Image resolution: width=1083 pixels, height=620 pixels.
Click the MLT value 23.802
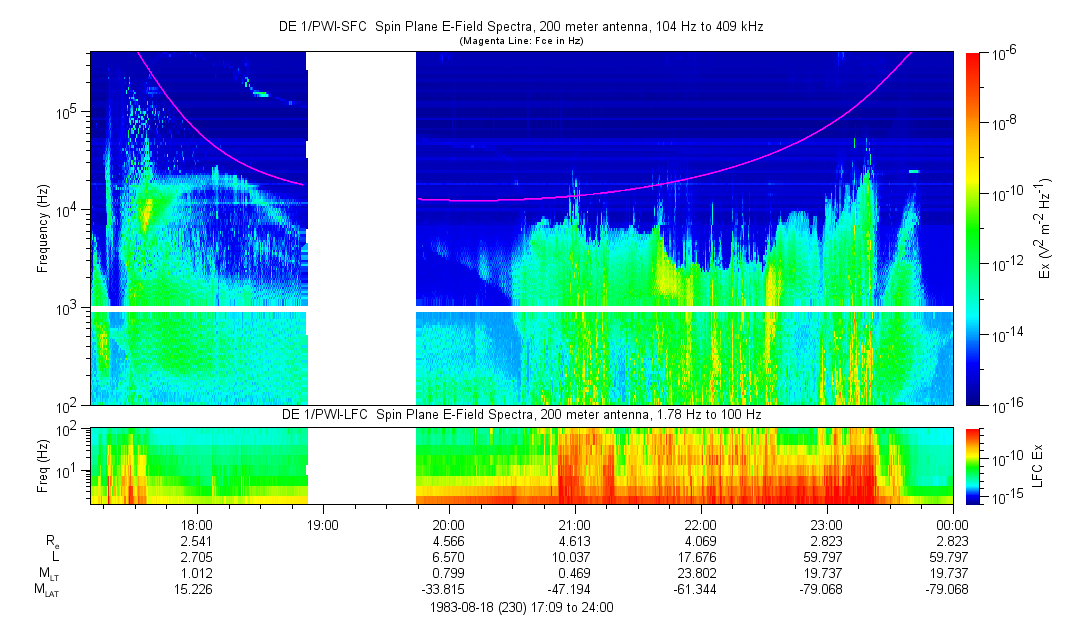tap(700, 573)
